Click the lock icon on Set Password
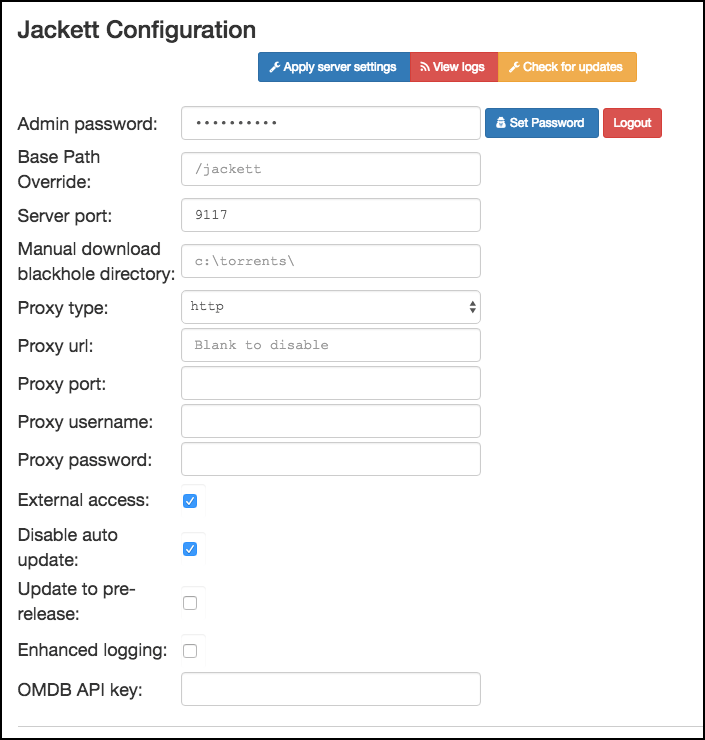This screenshot has height=740, width=705. (501, 123)
